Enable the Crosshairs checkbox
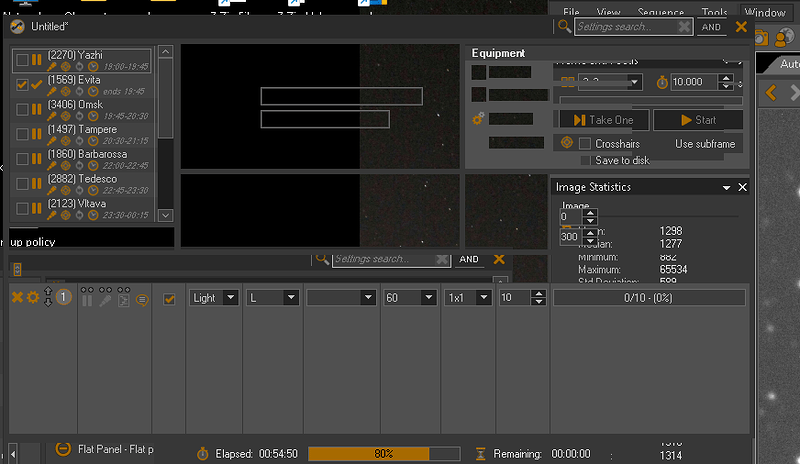 point(585,143)
